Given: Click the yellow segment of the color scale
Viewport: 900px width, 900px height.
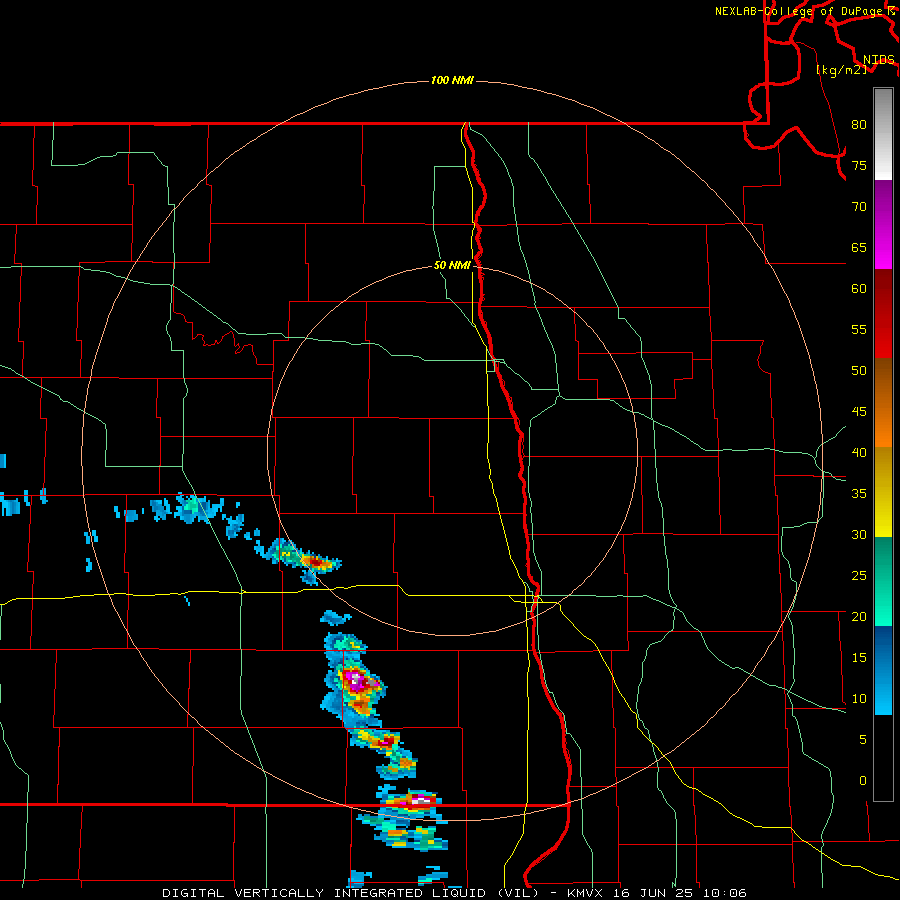Looking at the screenshot, I should (883, 492).
